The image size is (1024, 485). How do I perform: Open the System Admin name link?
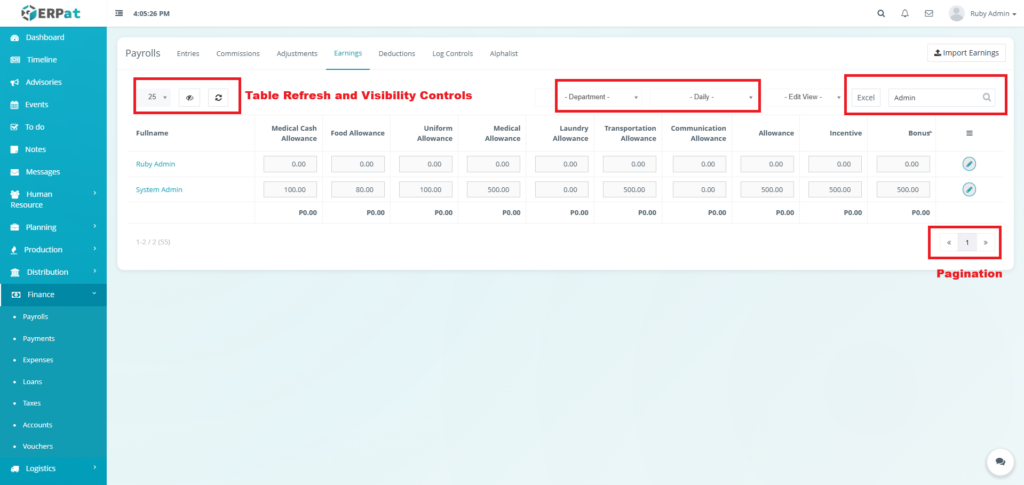159,189
